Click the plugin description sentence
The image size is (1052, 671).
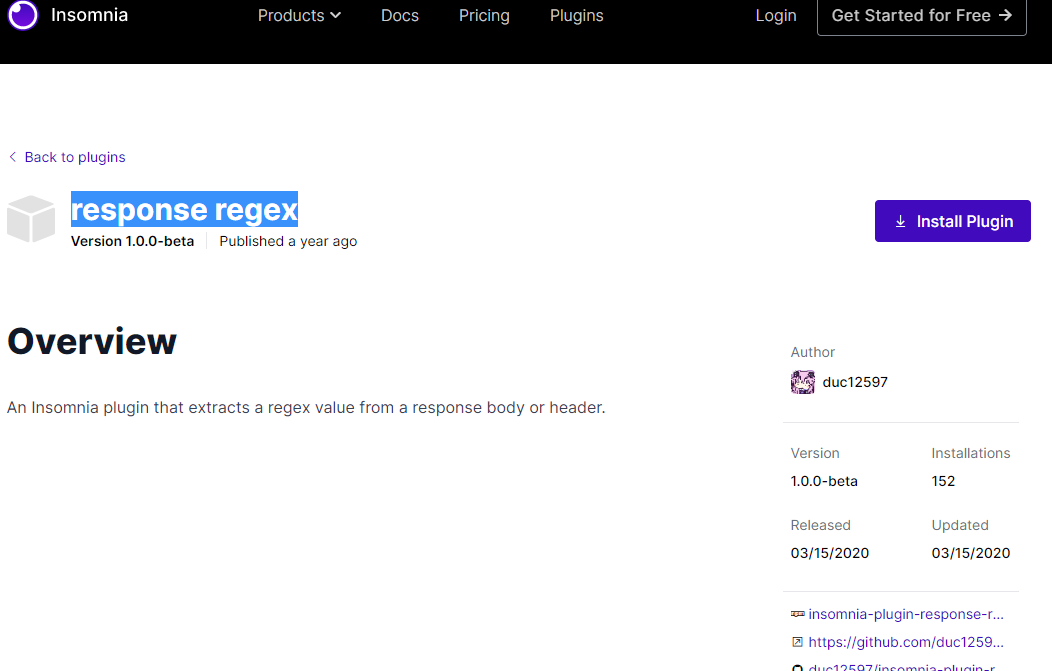tap(306, 407)
